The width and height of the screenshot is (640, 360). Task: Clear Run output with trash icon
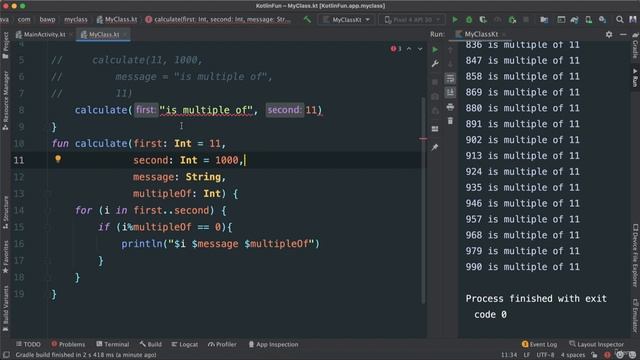[x=450, y=121]
